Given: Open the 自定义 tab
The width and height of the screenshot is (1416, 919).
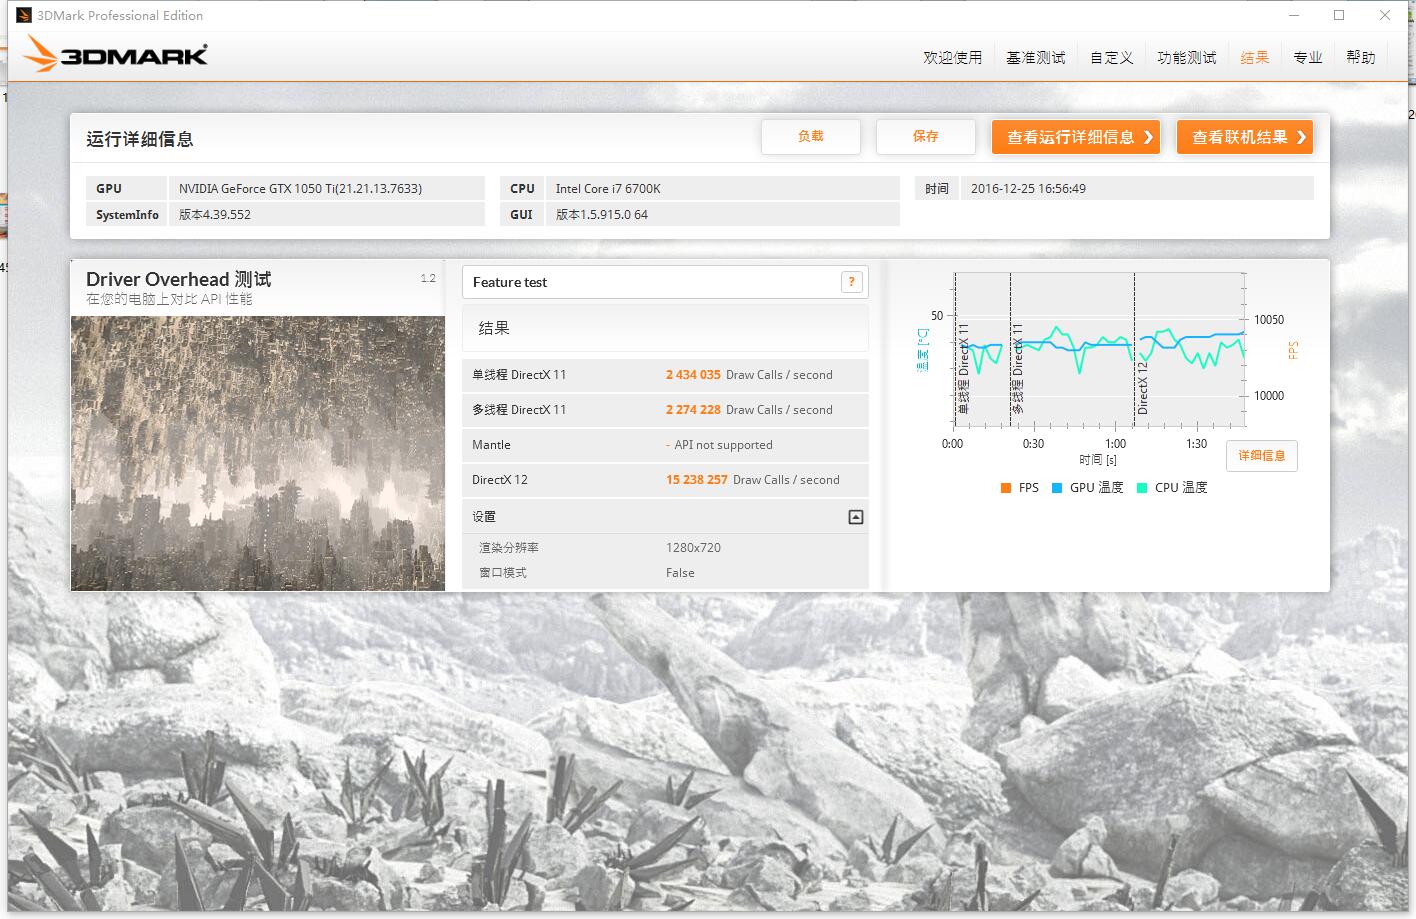Looking at the screenshot, I should [1110, 57].
